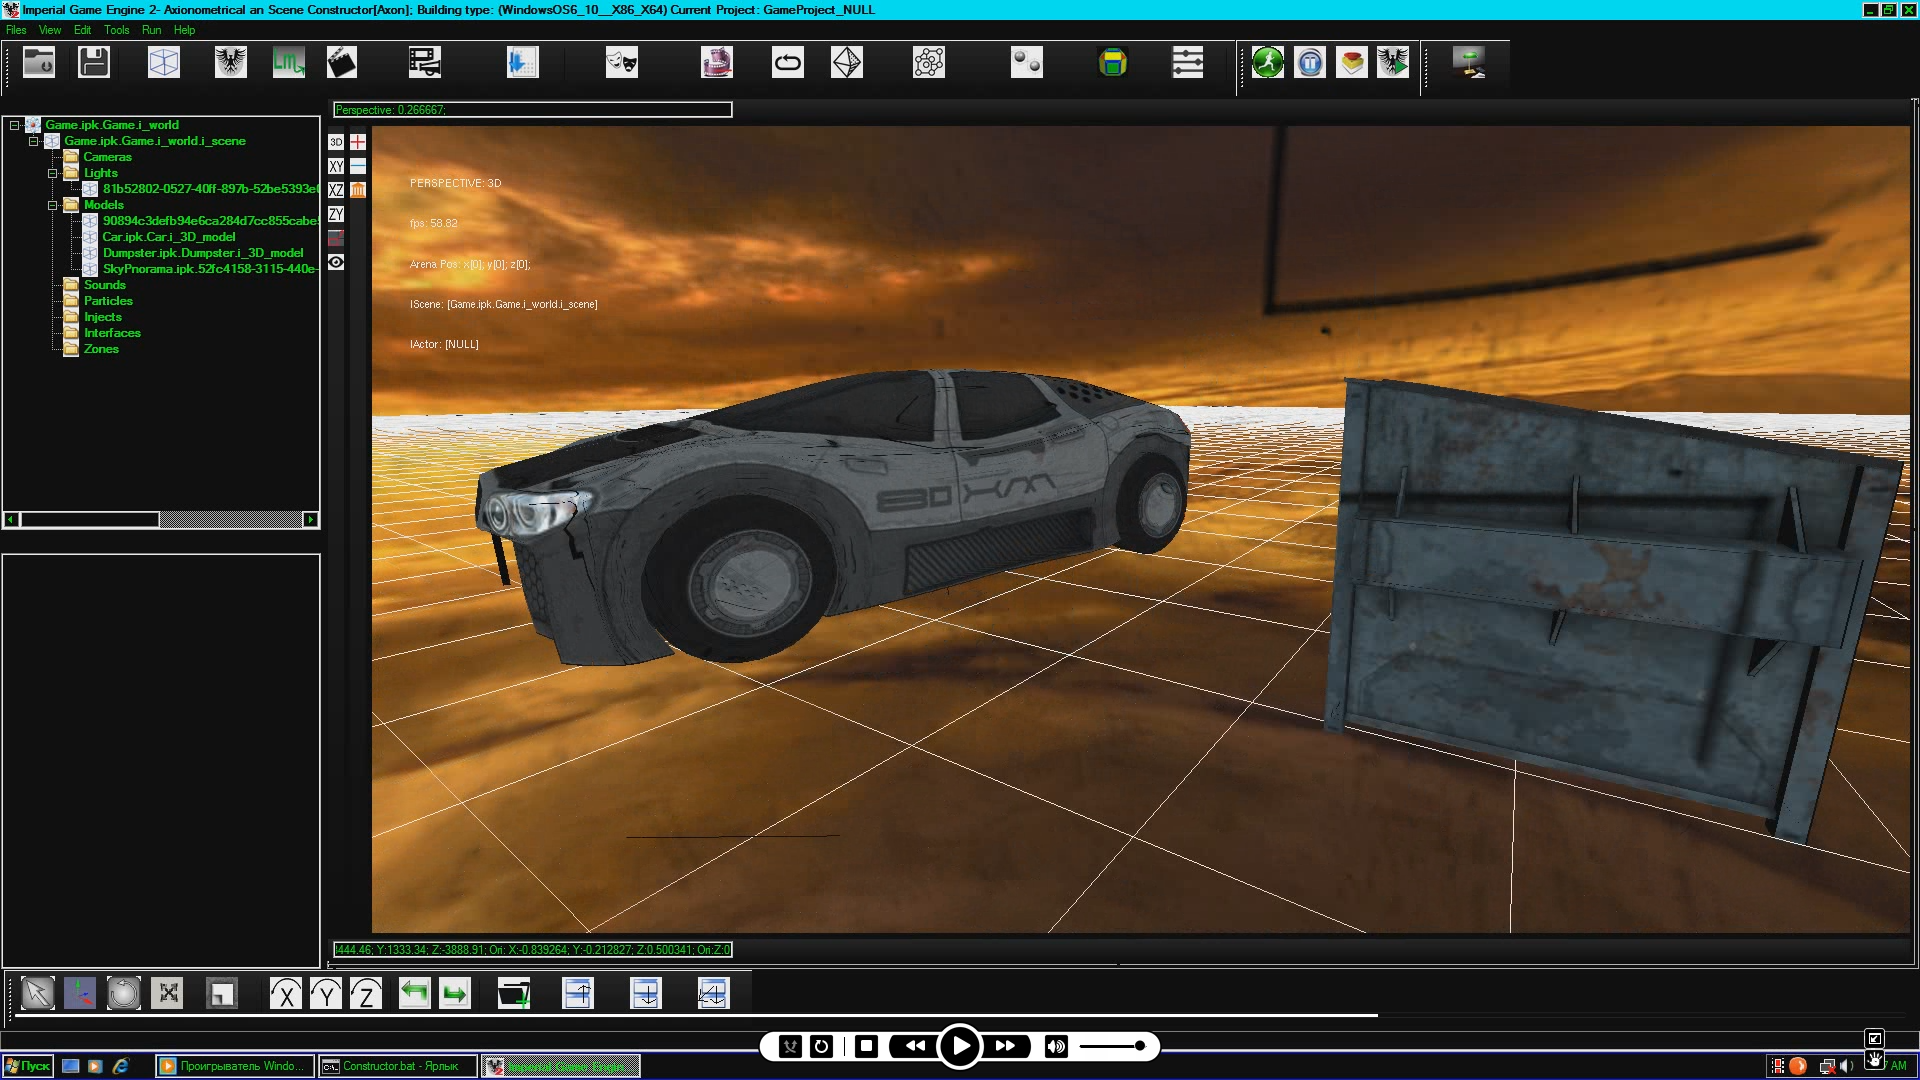Click the eagle with green arrow icon

[x=1393, y=62]
